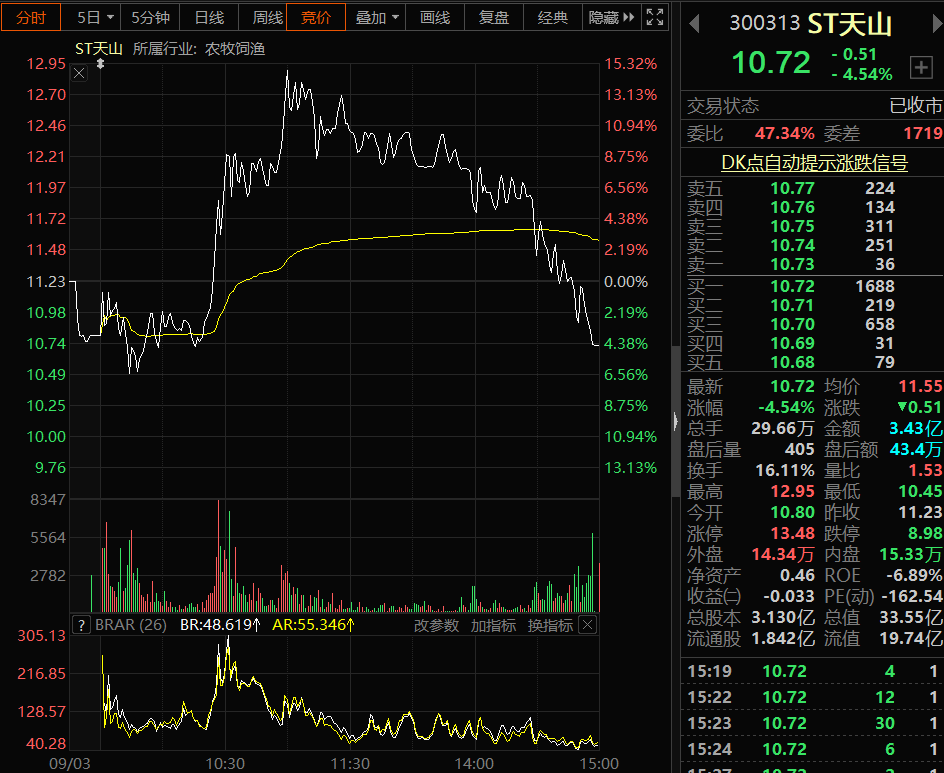The height and width of the screenshot is (773, 944).
Task: Go to previous stock with left arrow
Action: coord(694,23)
